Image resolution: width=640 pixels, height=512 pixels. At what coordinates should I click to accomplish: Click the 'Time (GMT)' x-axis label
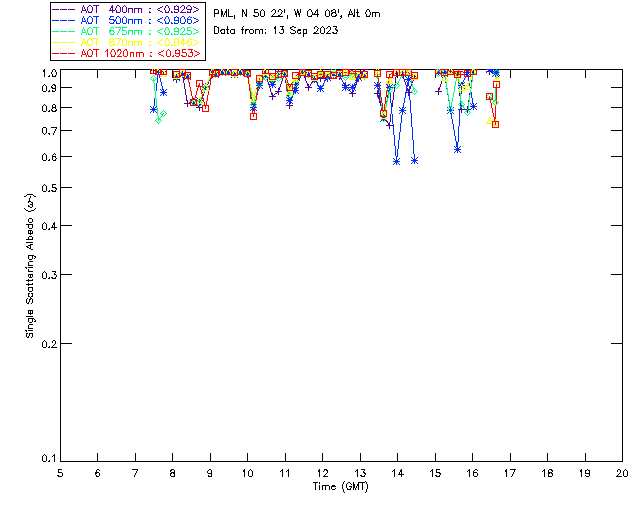[340, 487]
